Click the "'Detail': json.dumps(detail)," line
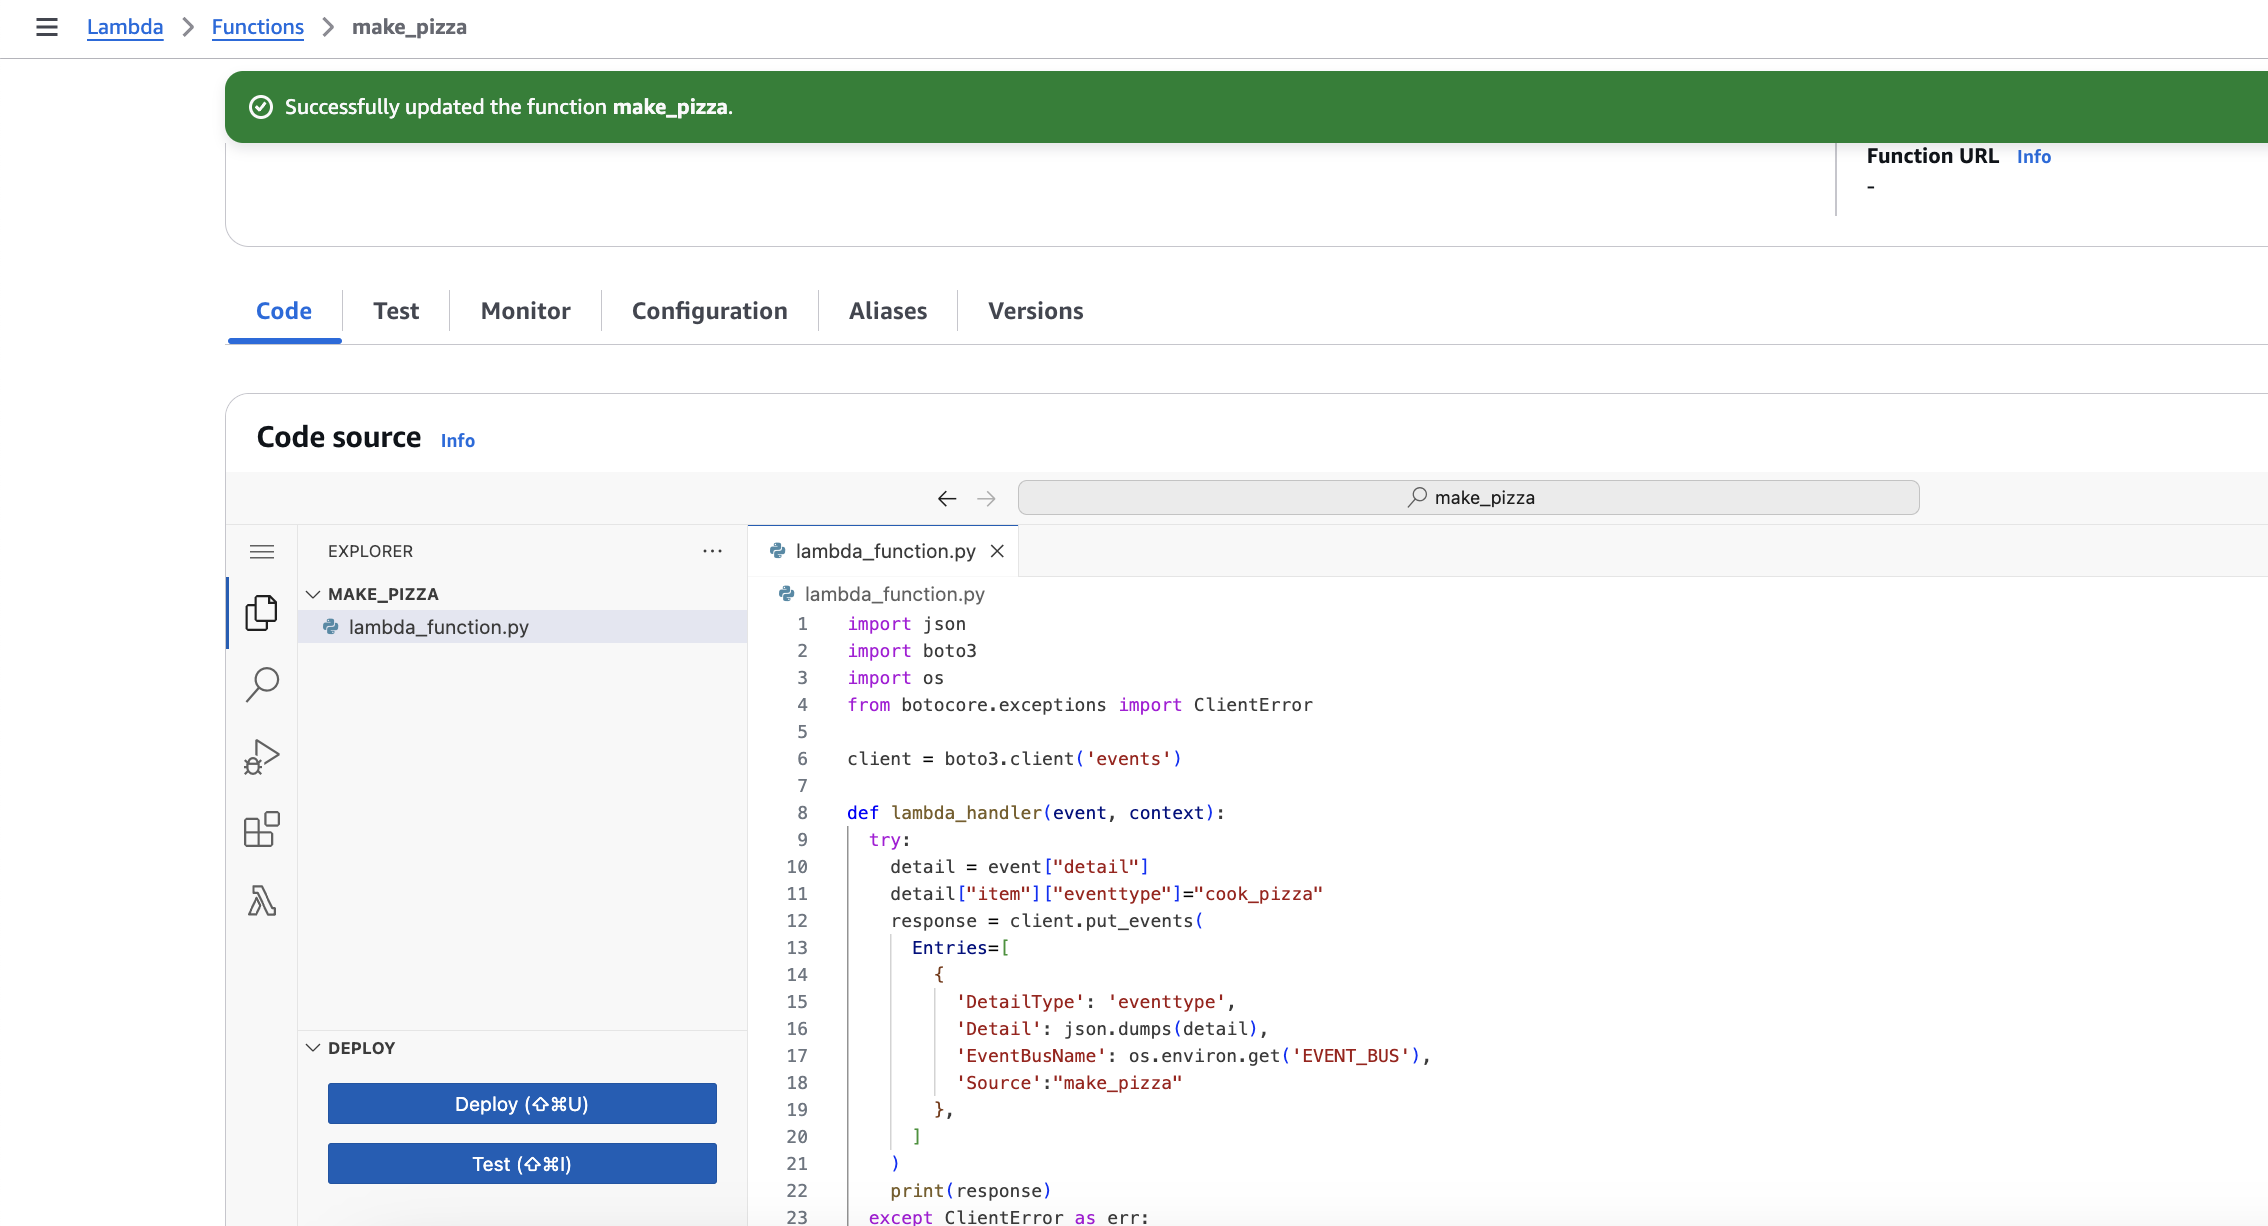 tap(1112, 1029)
